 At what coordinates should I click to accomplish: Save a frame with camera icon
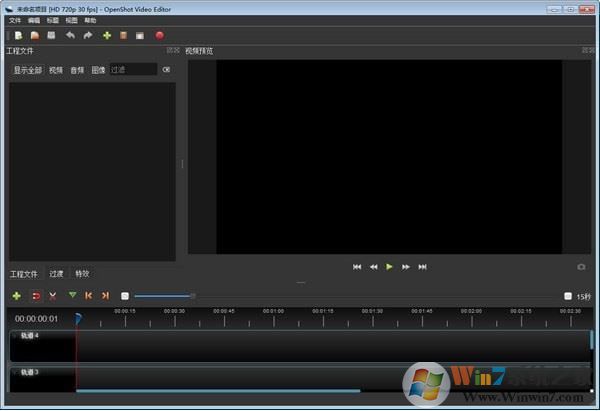pyautogui.click(x=581, y=267)
